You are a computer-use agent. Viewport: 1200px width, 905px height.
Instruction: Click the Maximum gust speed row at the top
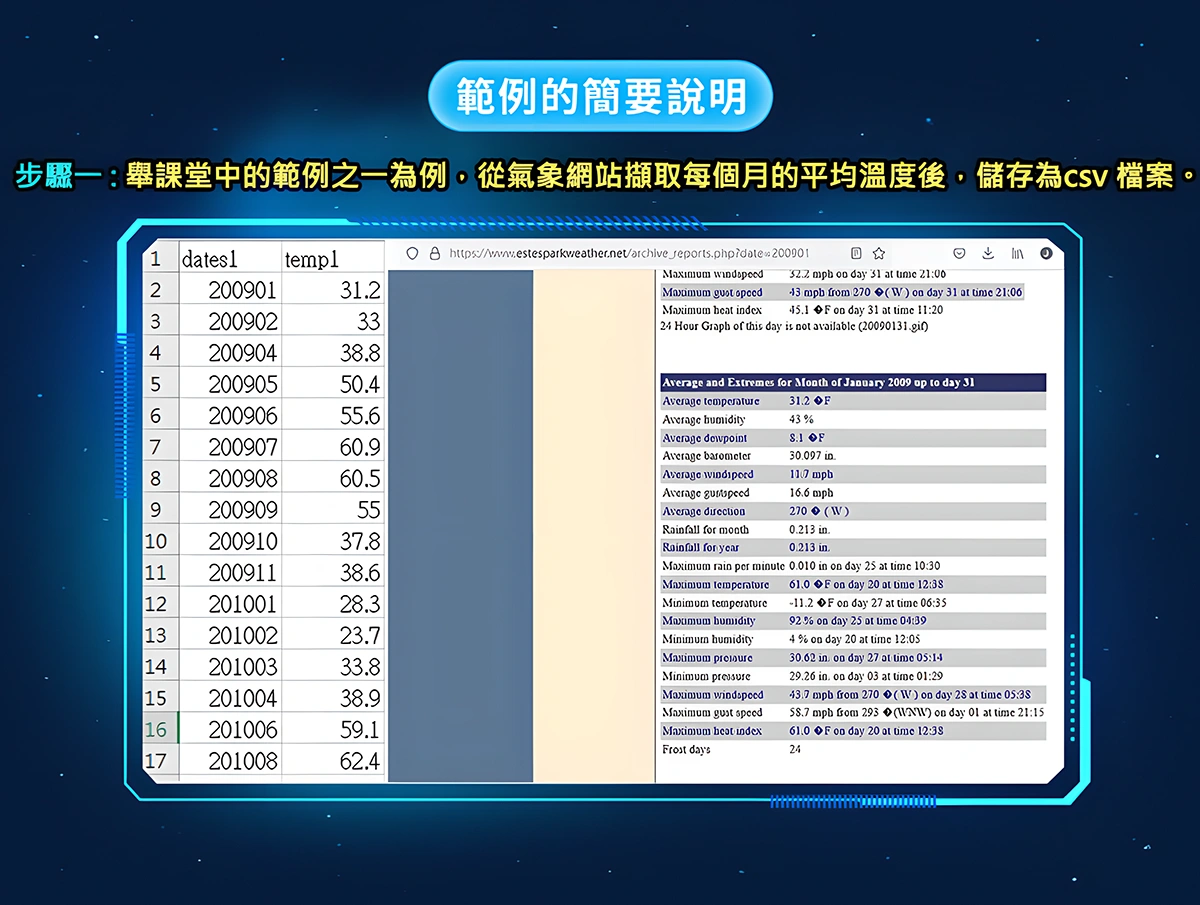(712, 292)
